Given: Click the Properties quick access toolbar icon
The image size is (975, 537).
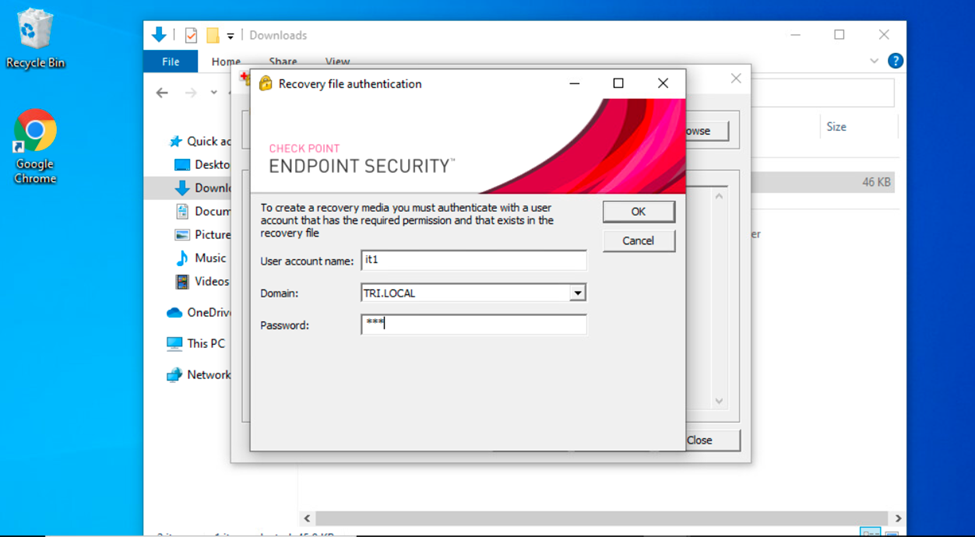Looking at the screenshot, I should [x=191, y=35].
